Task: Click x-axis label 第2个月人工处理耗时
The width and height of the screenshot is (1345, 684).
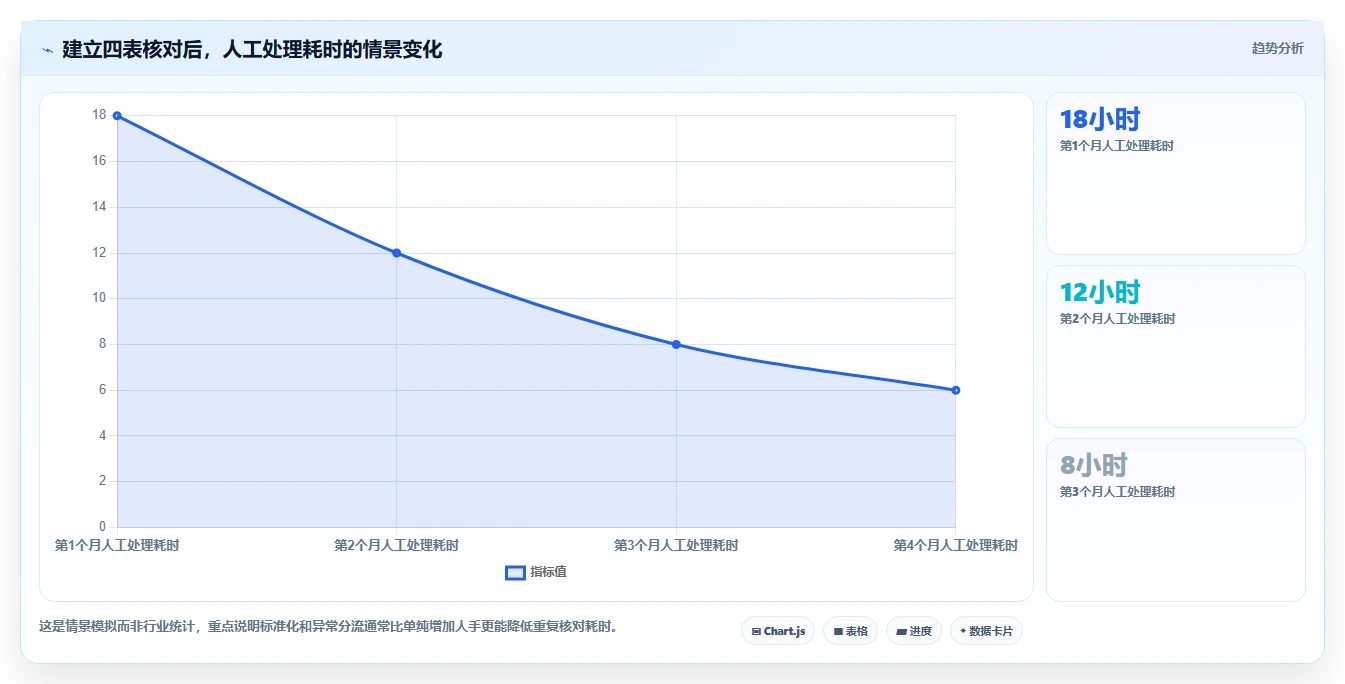Action: (397, 546)
